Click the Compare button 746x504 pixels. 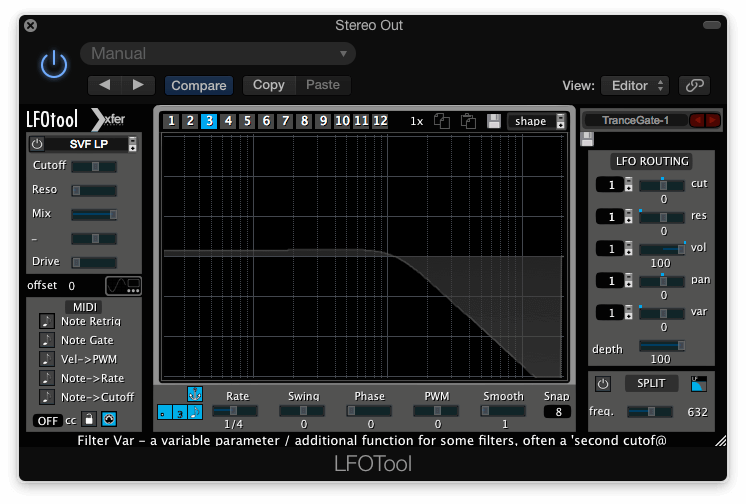(x=199, y=85)
